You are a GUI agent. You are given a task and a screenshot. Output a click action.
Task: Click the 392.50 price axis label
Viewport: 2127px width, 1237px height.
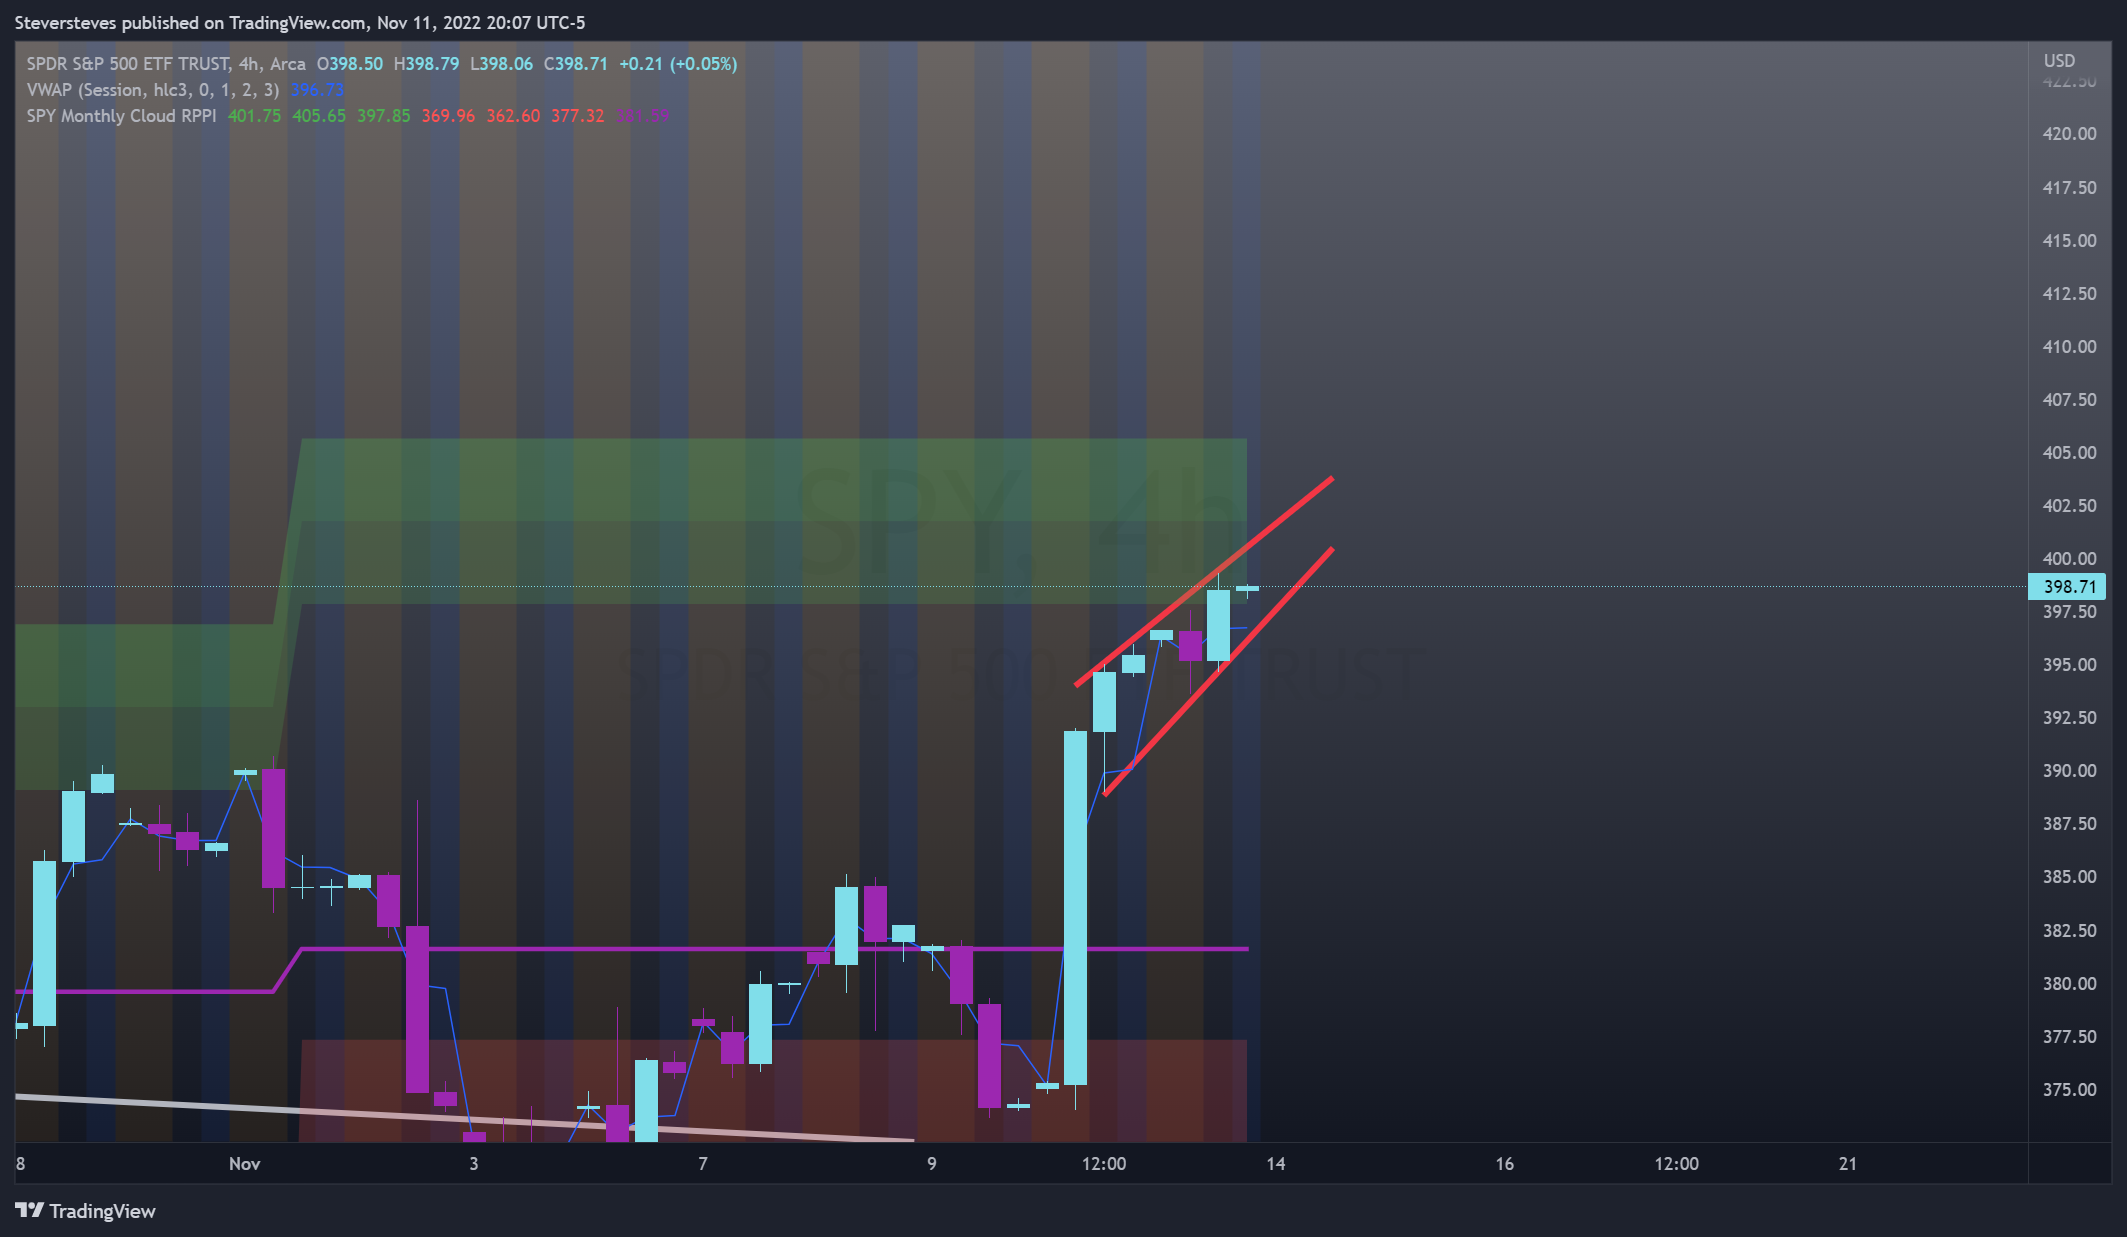2069,718
